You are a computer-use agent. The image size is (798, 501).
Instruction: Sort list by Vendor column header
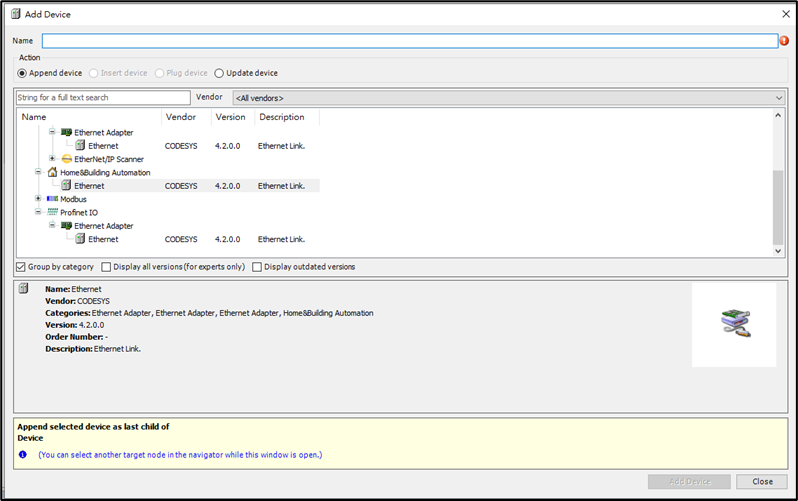click(x=181, y=117)
